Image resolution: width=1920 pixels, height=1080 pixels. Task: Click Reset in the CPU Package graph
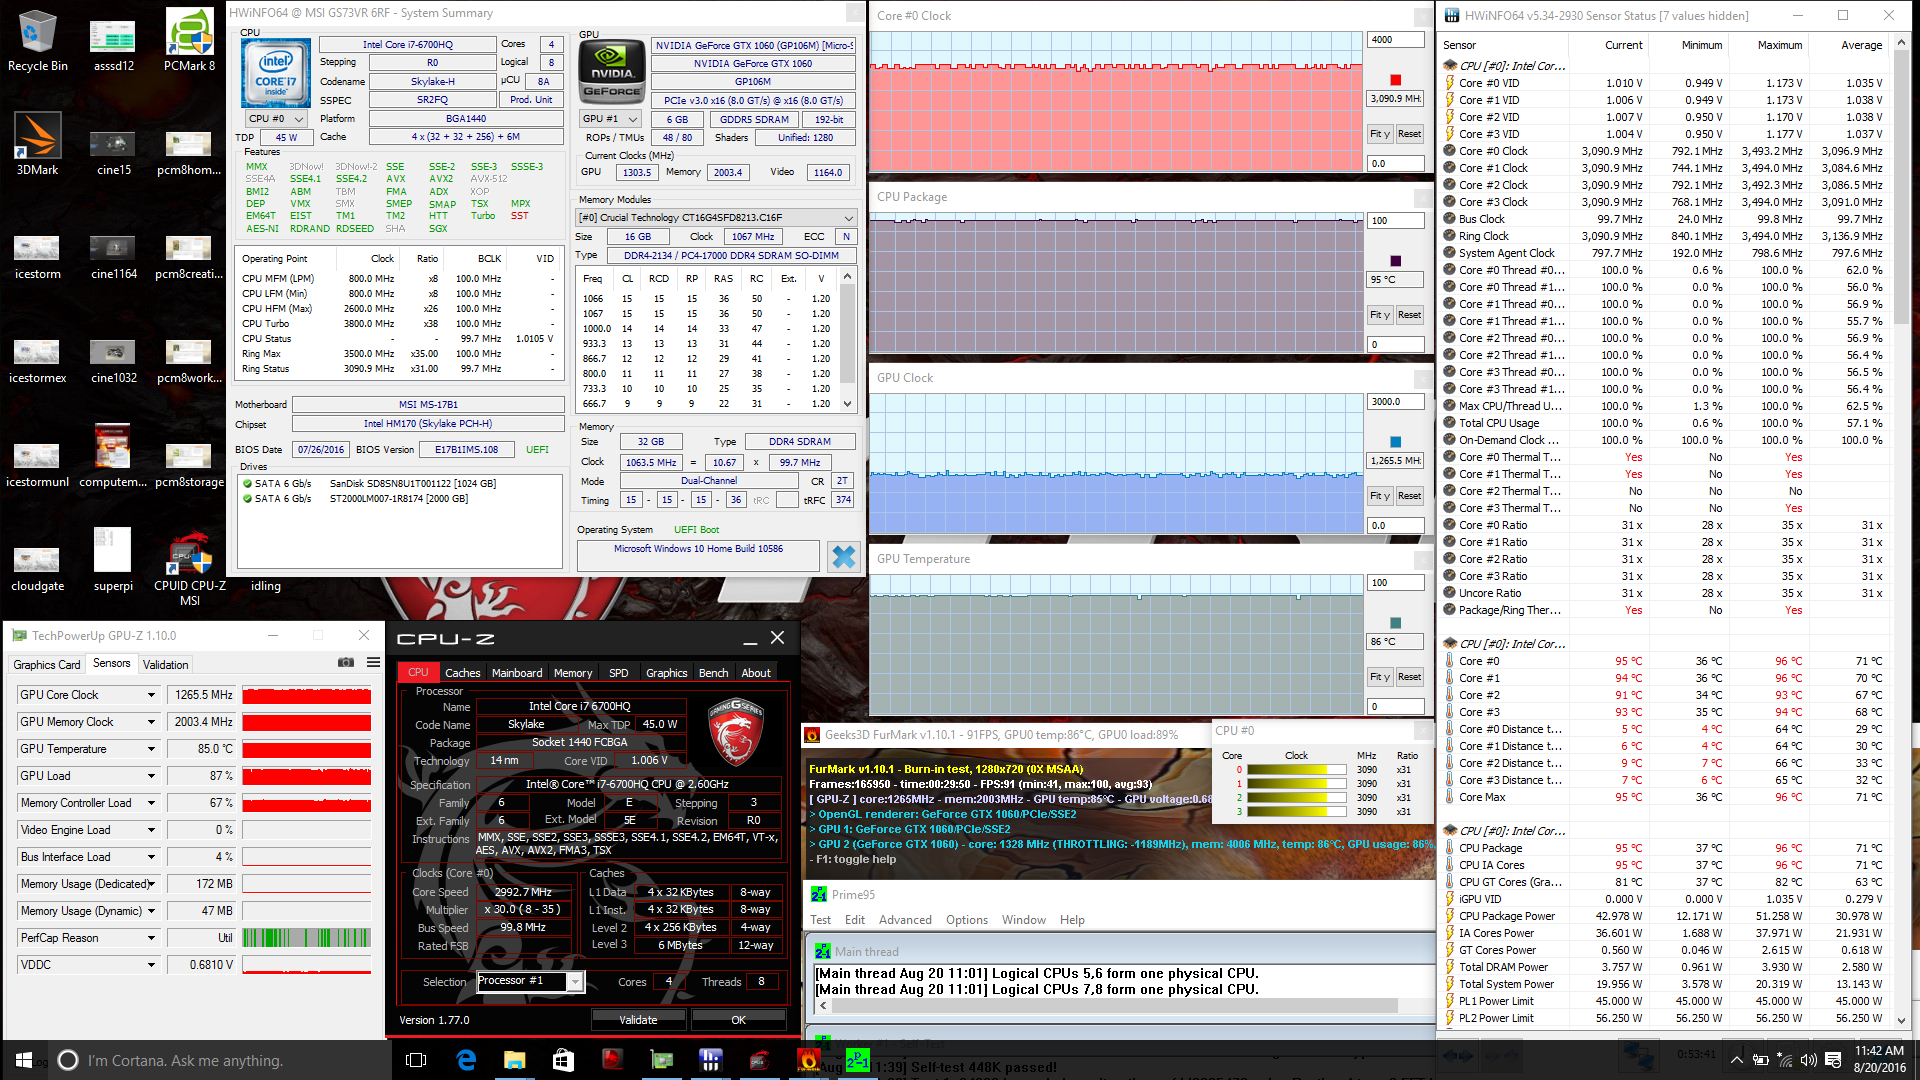pos(1409,315)
